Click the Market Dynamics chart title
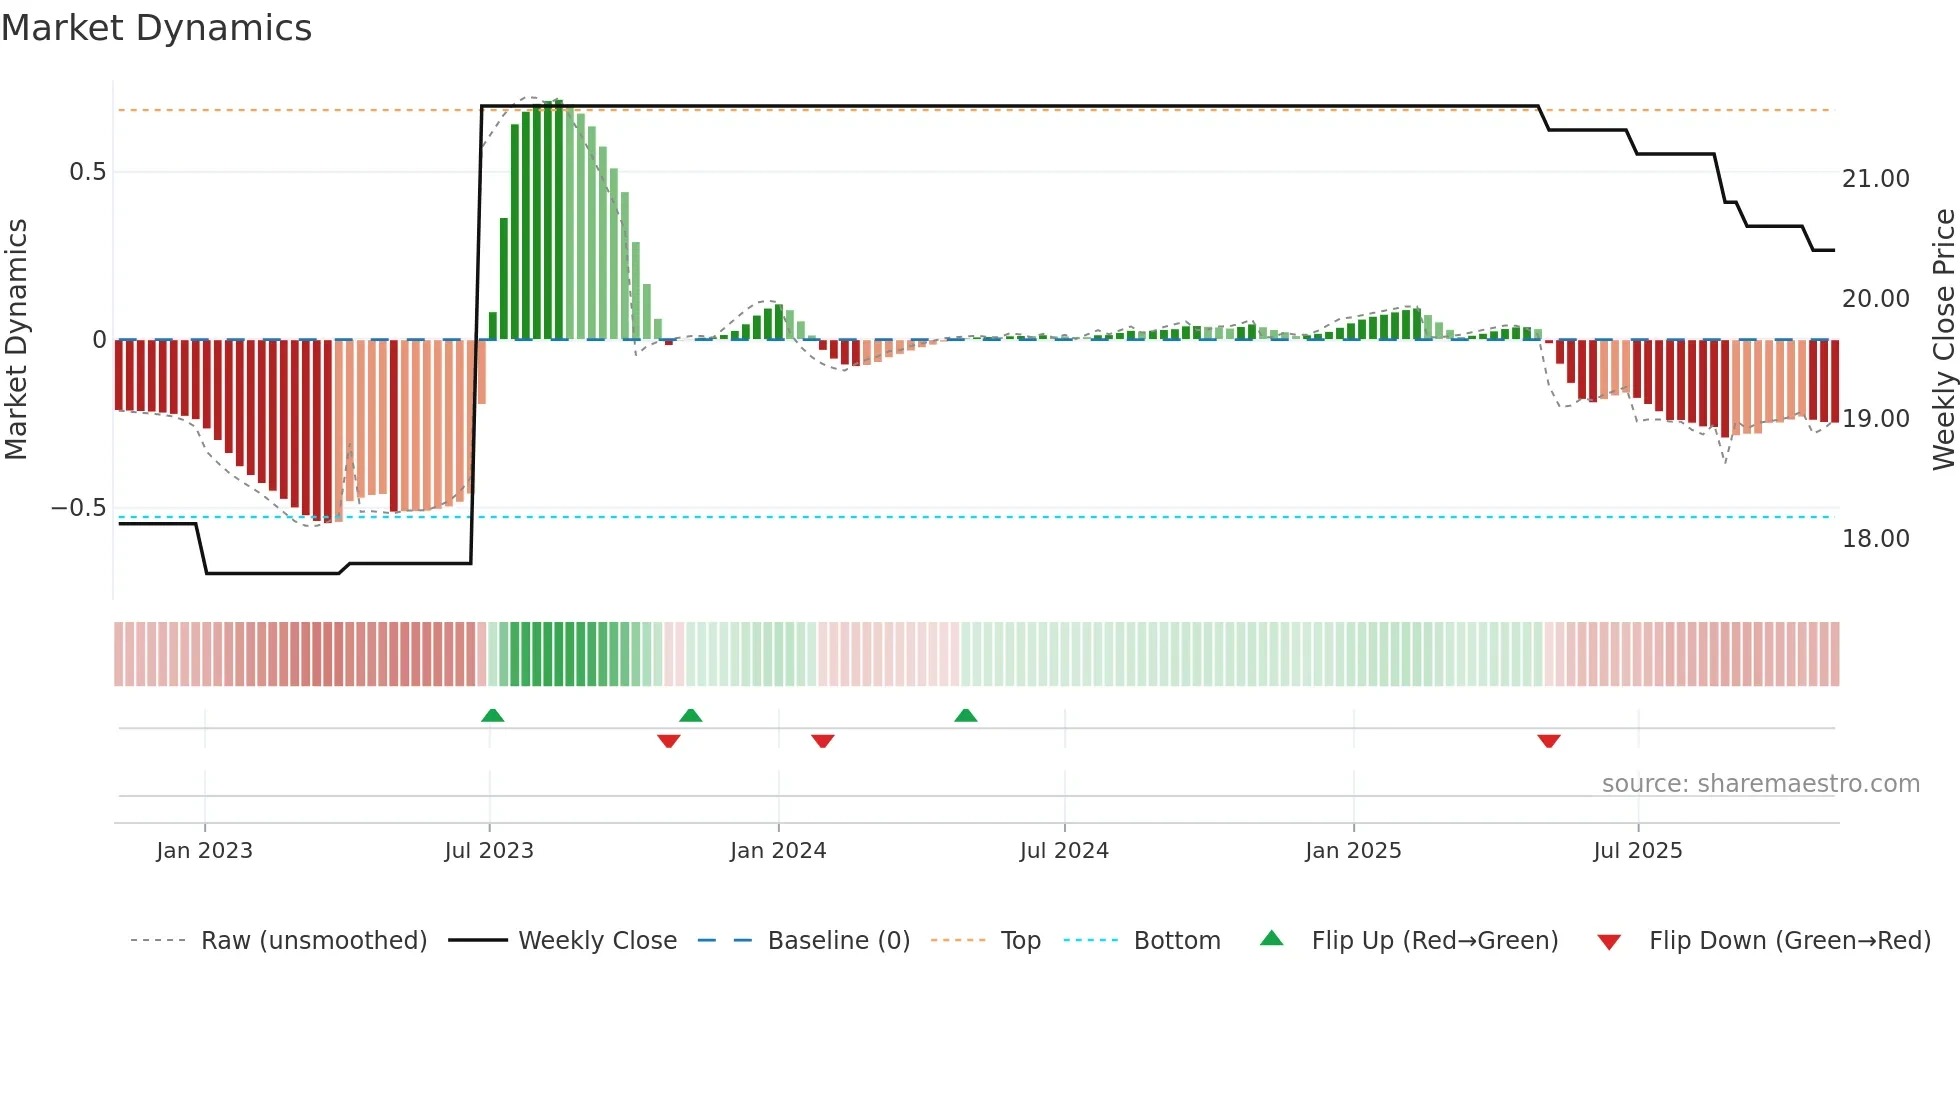This screenshot has height=1102, width=1960. (x=157, y=28)
